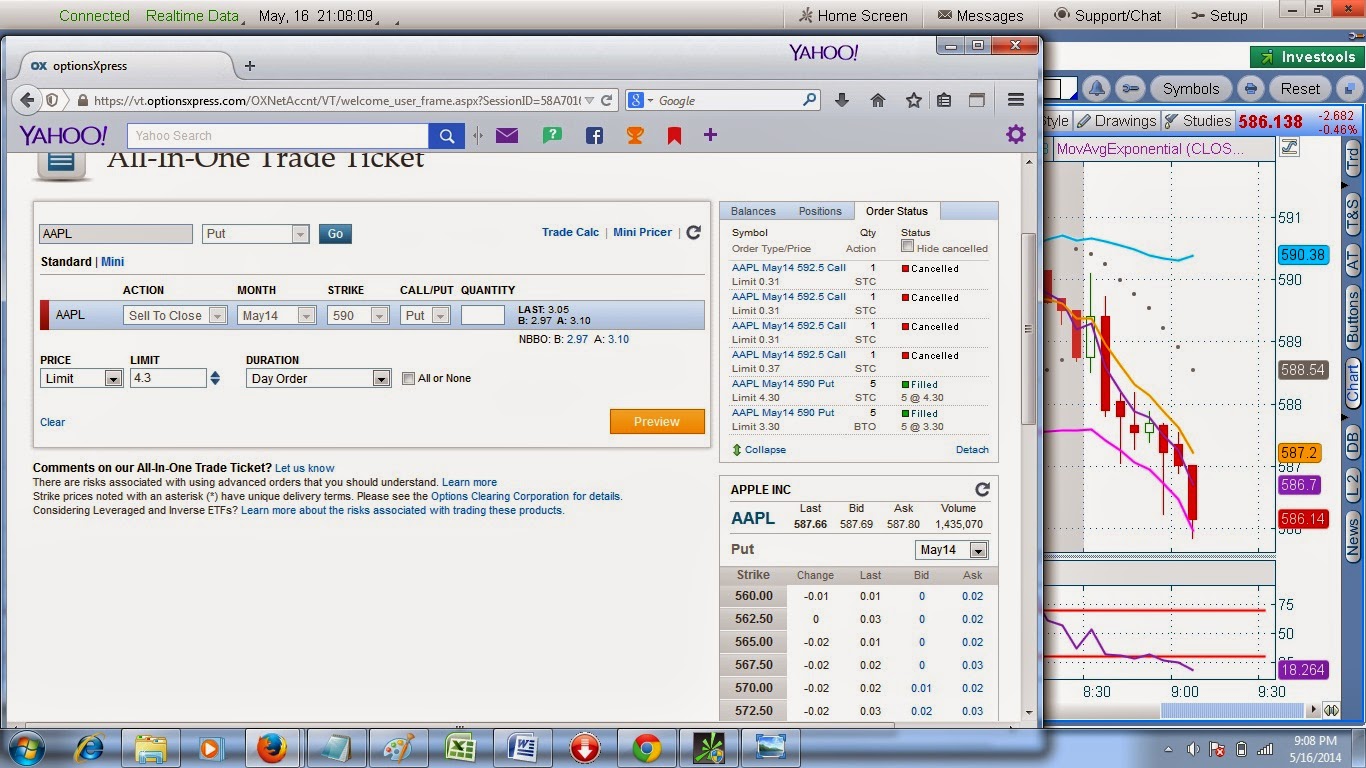Screen dimensions: 1366x768
Task: Open Studies in chart toolbar
Action: [1197, 121]
